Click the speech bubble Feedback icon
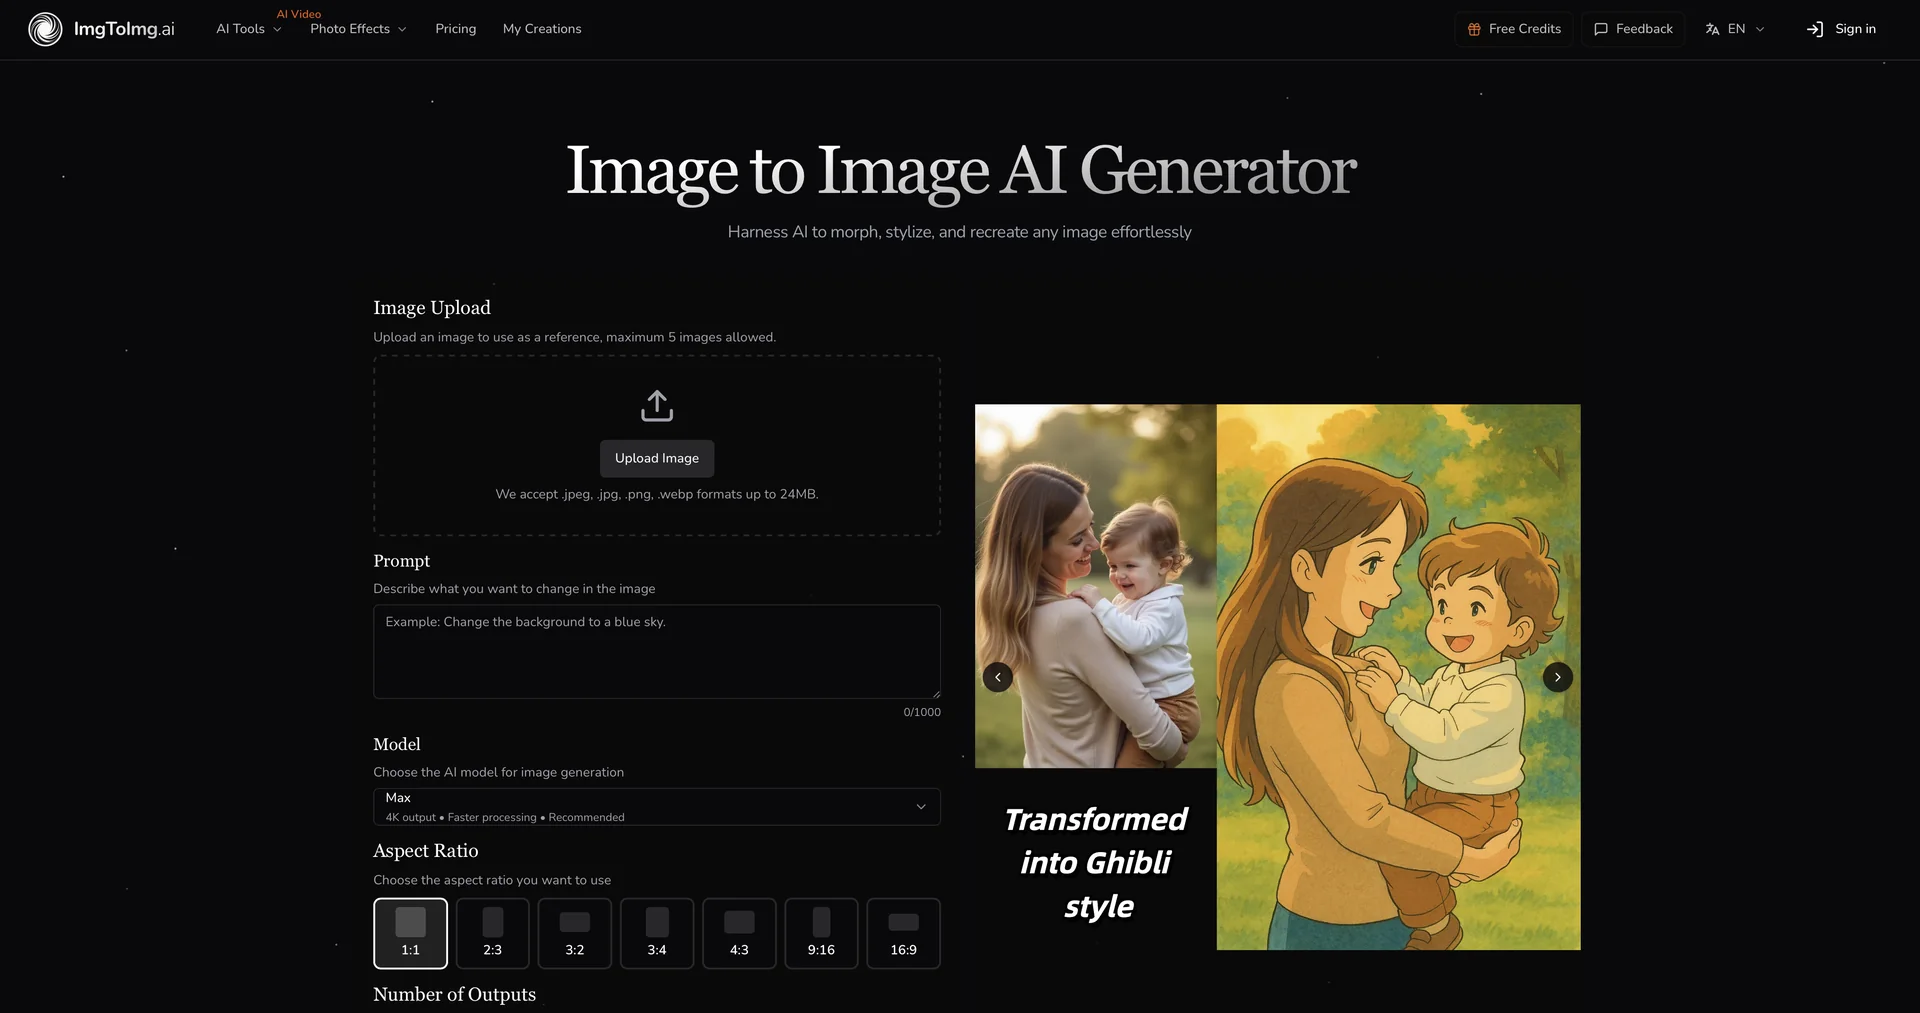Screen dimensions: 1920x1013 tap(1601, 29)
